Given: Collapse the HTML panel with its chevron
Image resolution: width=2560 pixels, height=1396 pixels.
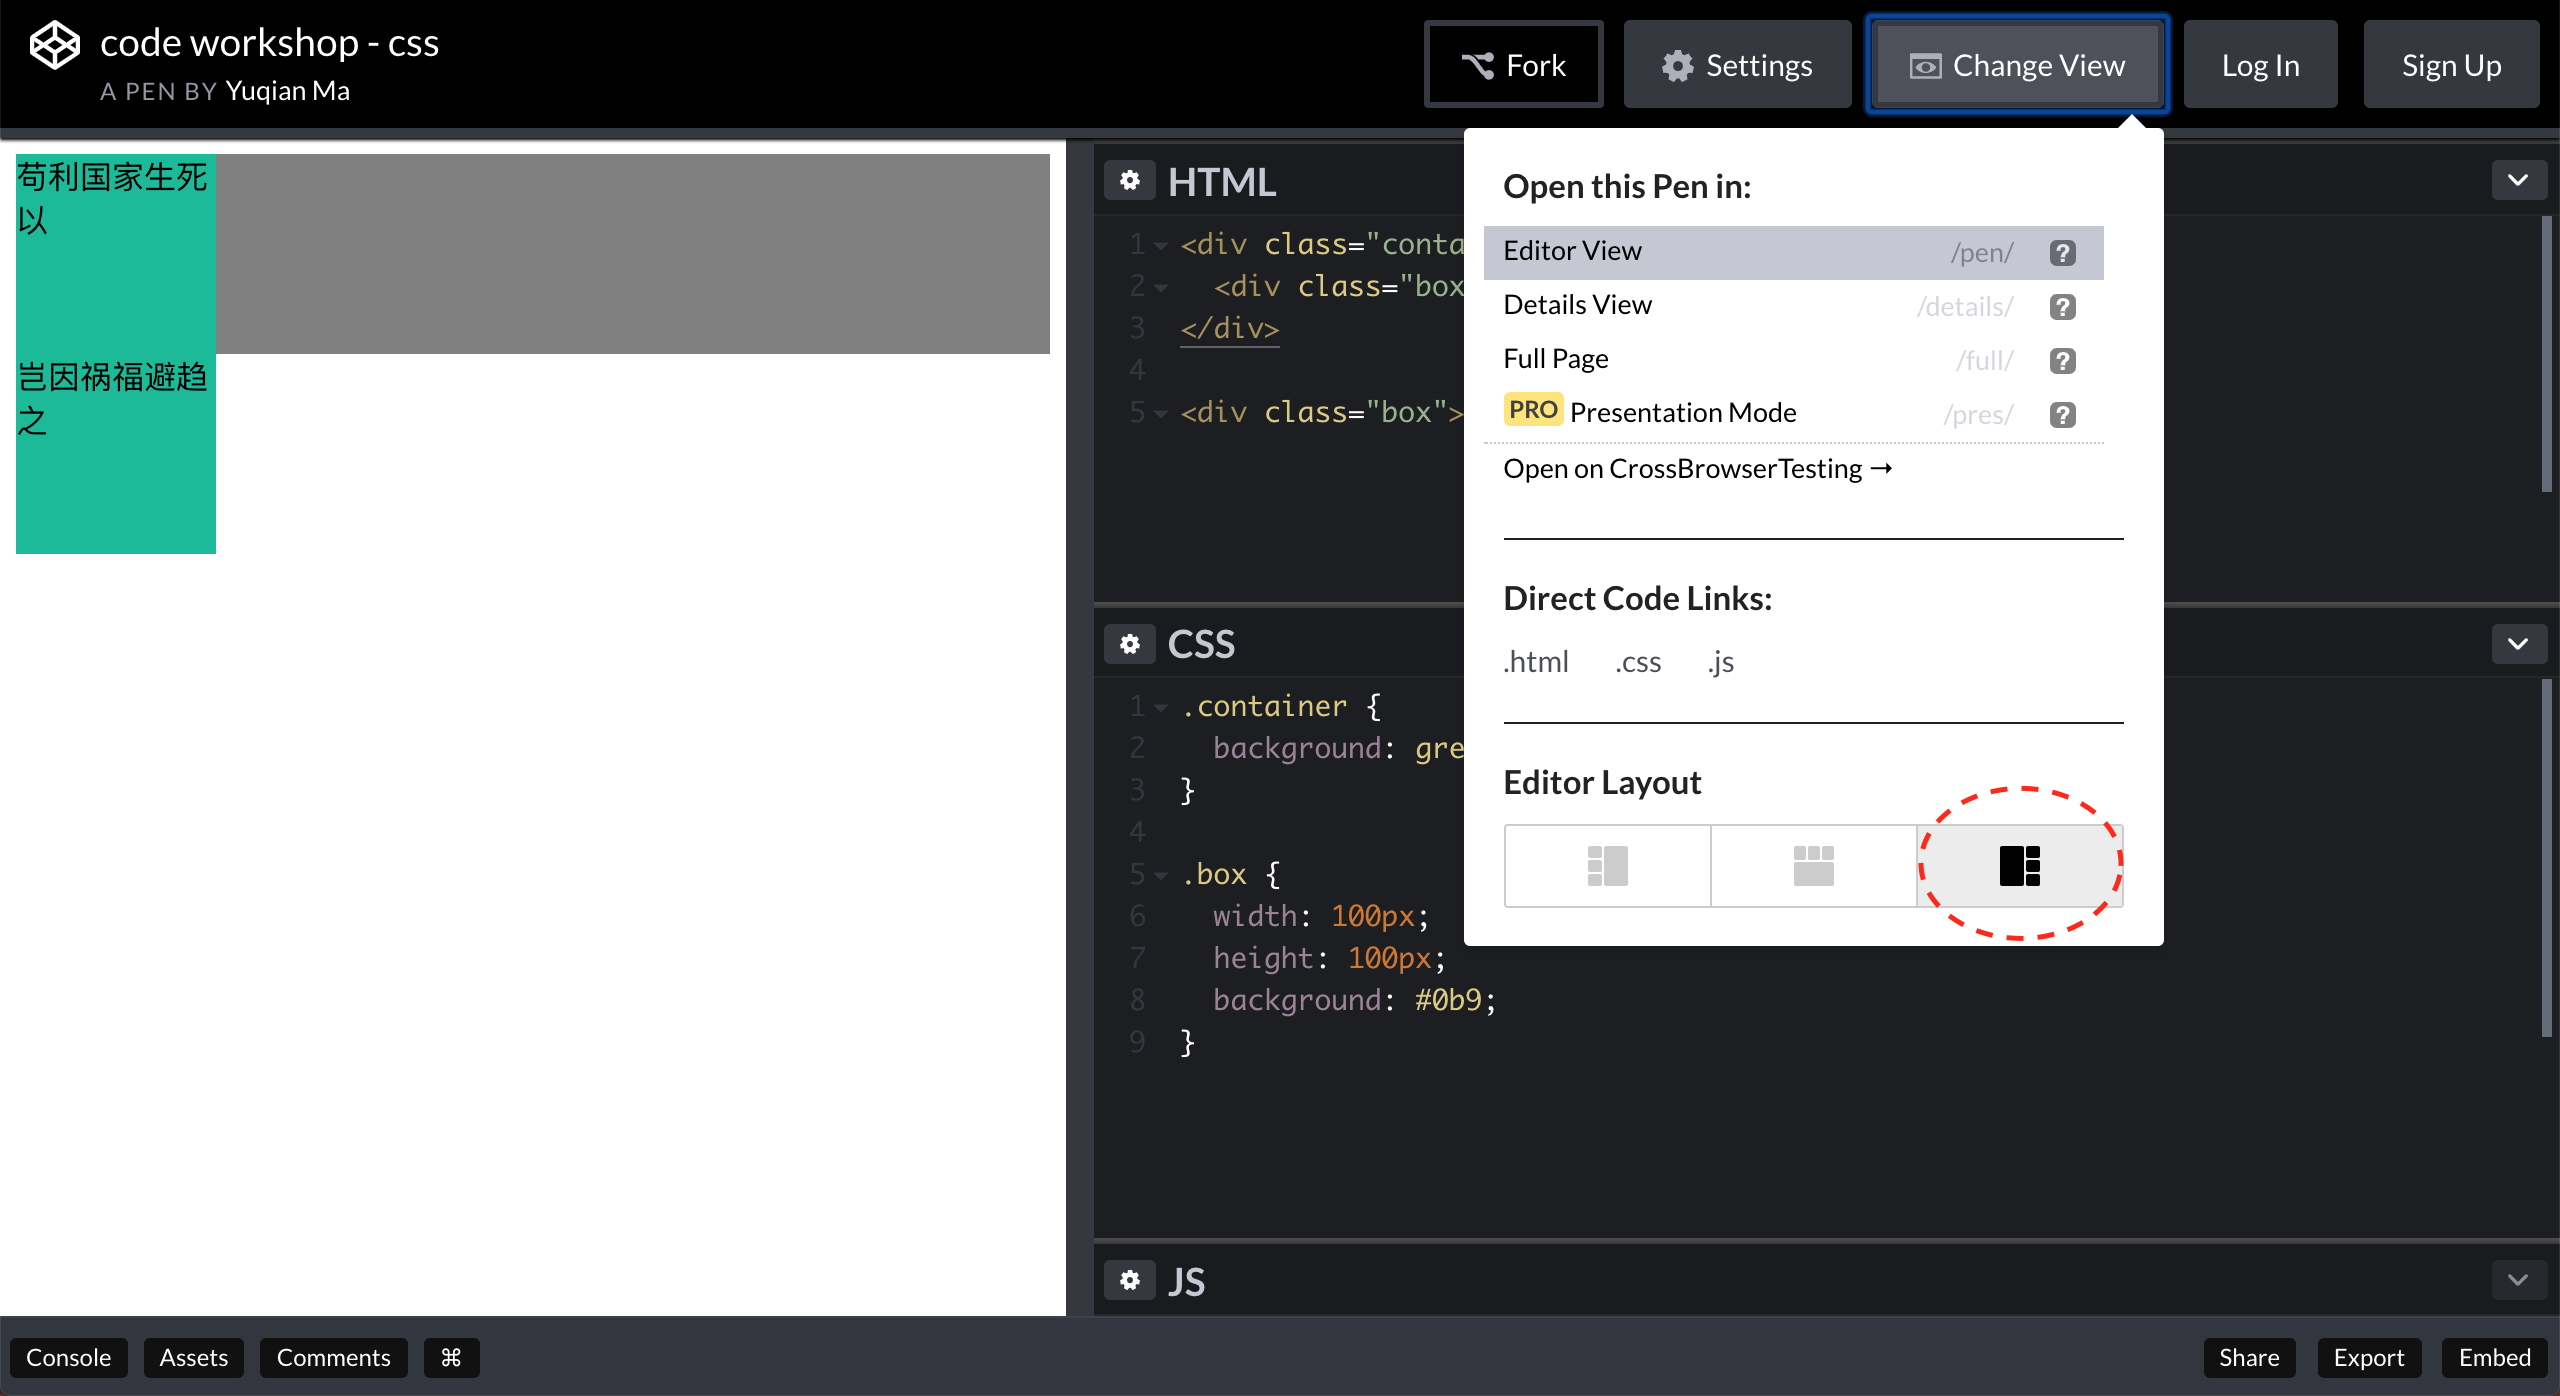Looking at the screenshot, I should click(x=2518, y=180).
